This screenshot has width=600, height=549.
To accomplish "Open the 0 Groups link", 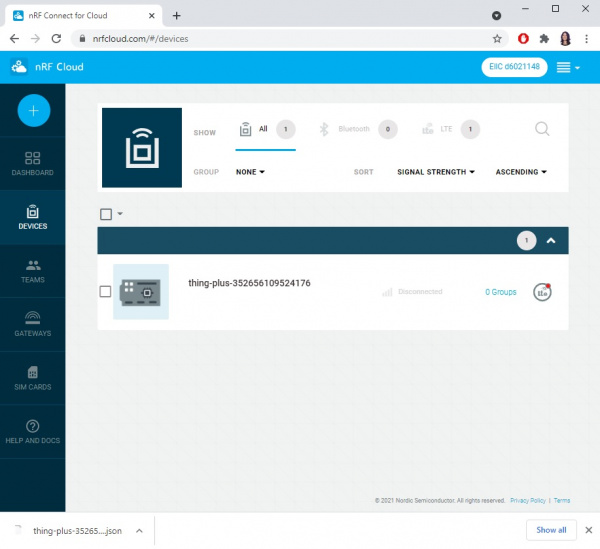I will (x=501, y=292).
